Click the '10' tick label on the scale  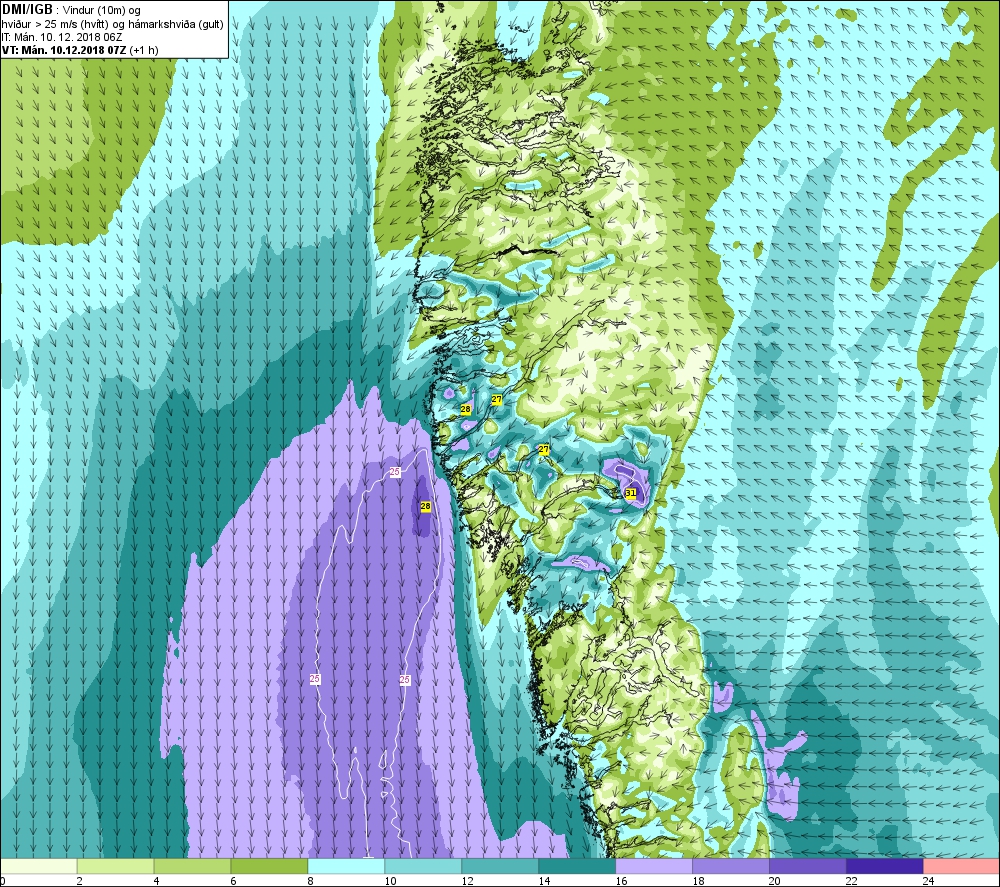[390, 881]
